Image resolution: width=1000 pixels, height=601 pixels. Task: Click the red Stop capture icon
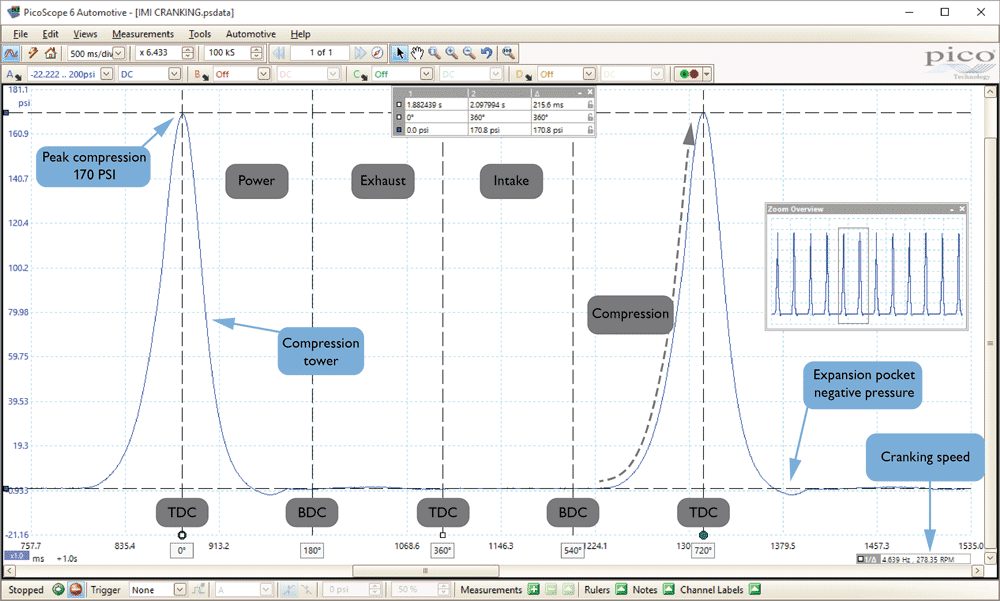pyautogui.click(x=75, y=590)
